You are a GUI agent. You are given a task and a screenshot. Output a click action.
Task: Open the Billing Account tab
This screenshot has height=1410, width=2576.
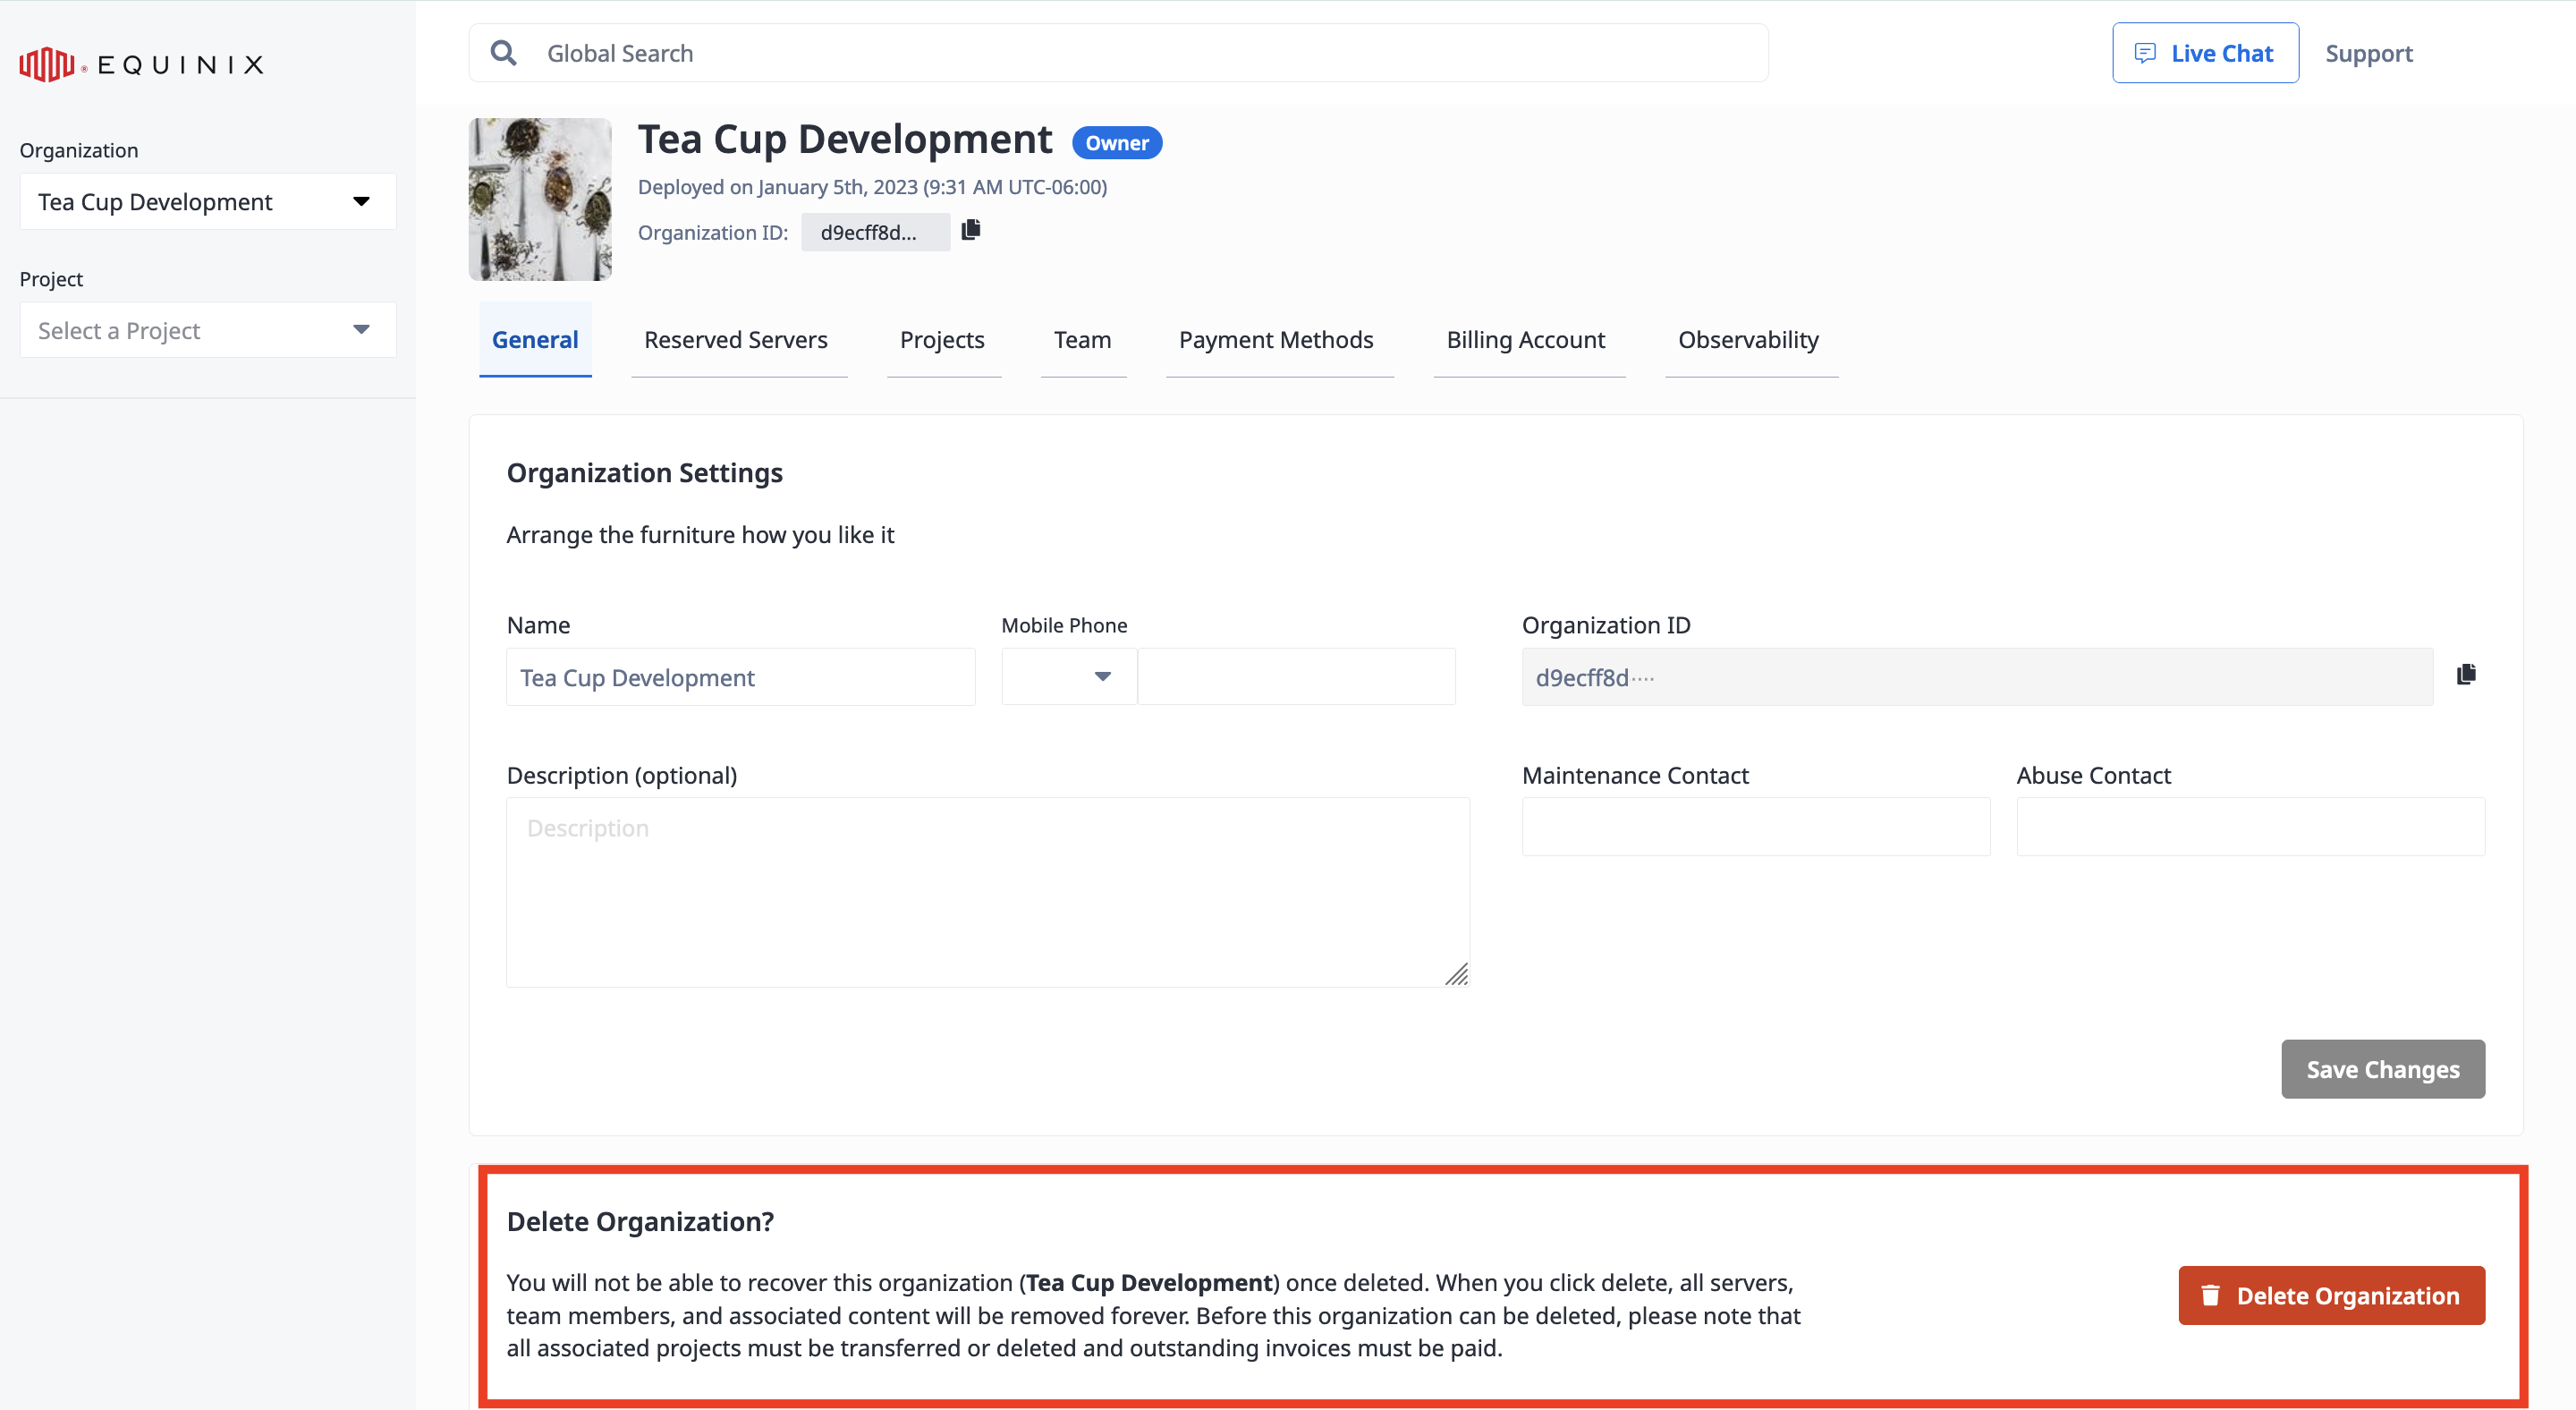(1524, 338)
